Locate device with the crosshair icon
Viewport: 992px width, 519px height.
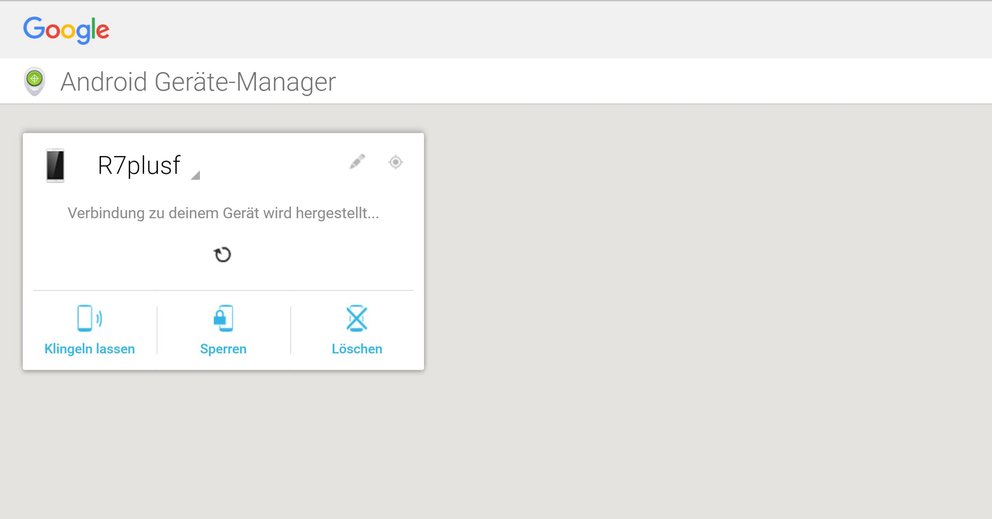coord(395,162)
